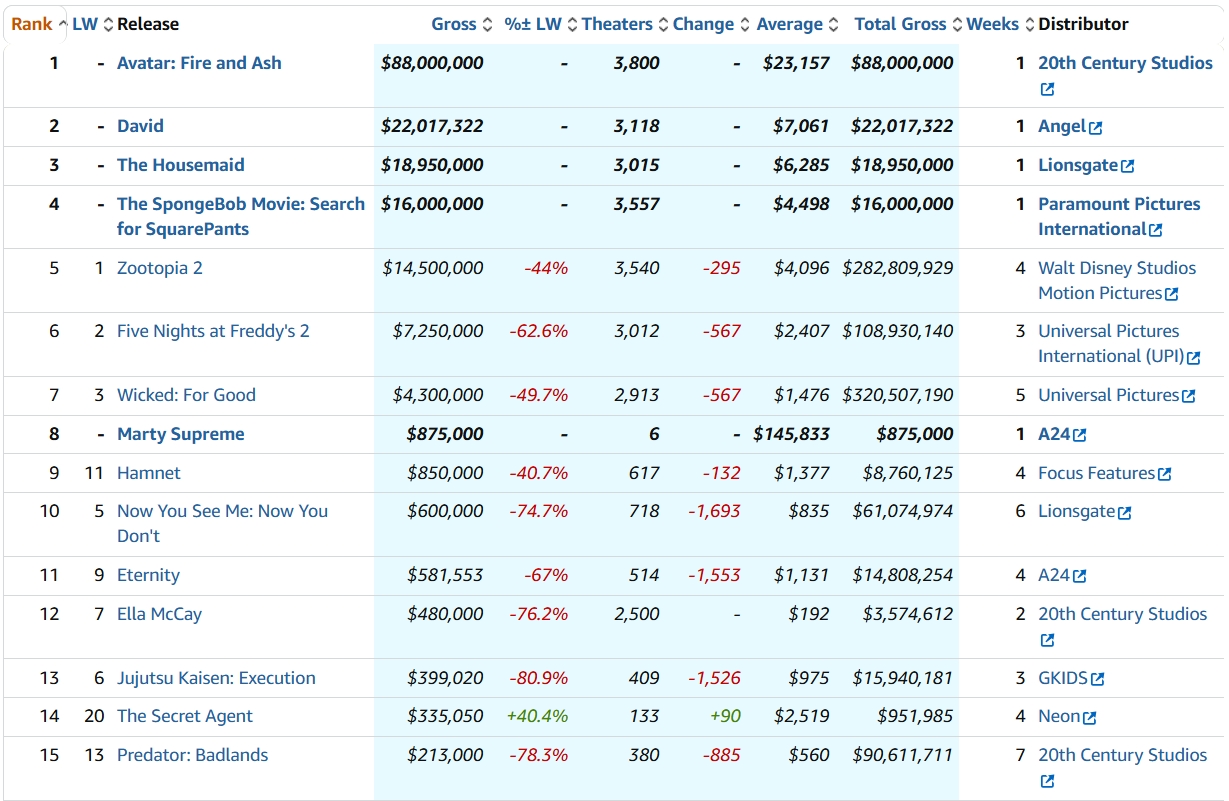The image size is (1229, 801).
Task: Sort by Theaters column header
Action: 617,24
